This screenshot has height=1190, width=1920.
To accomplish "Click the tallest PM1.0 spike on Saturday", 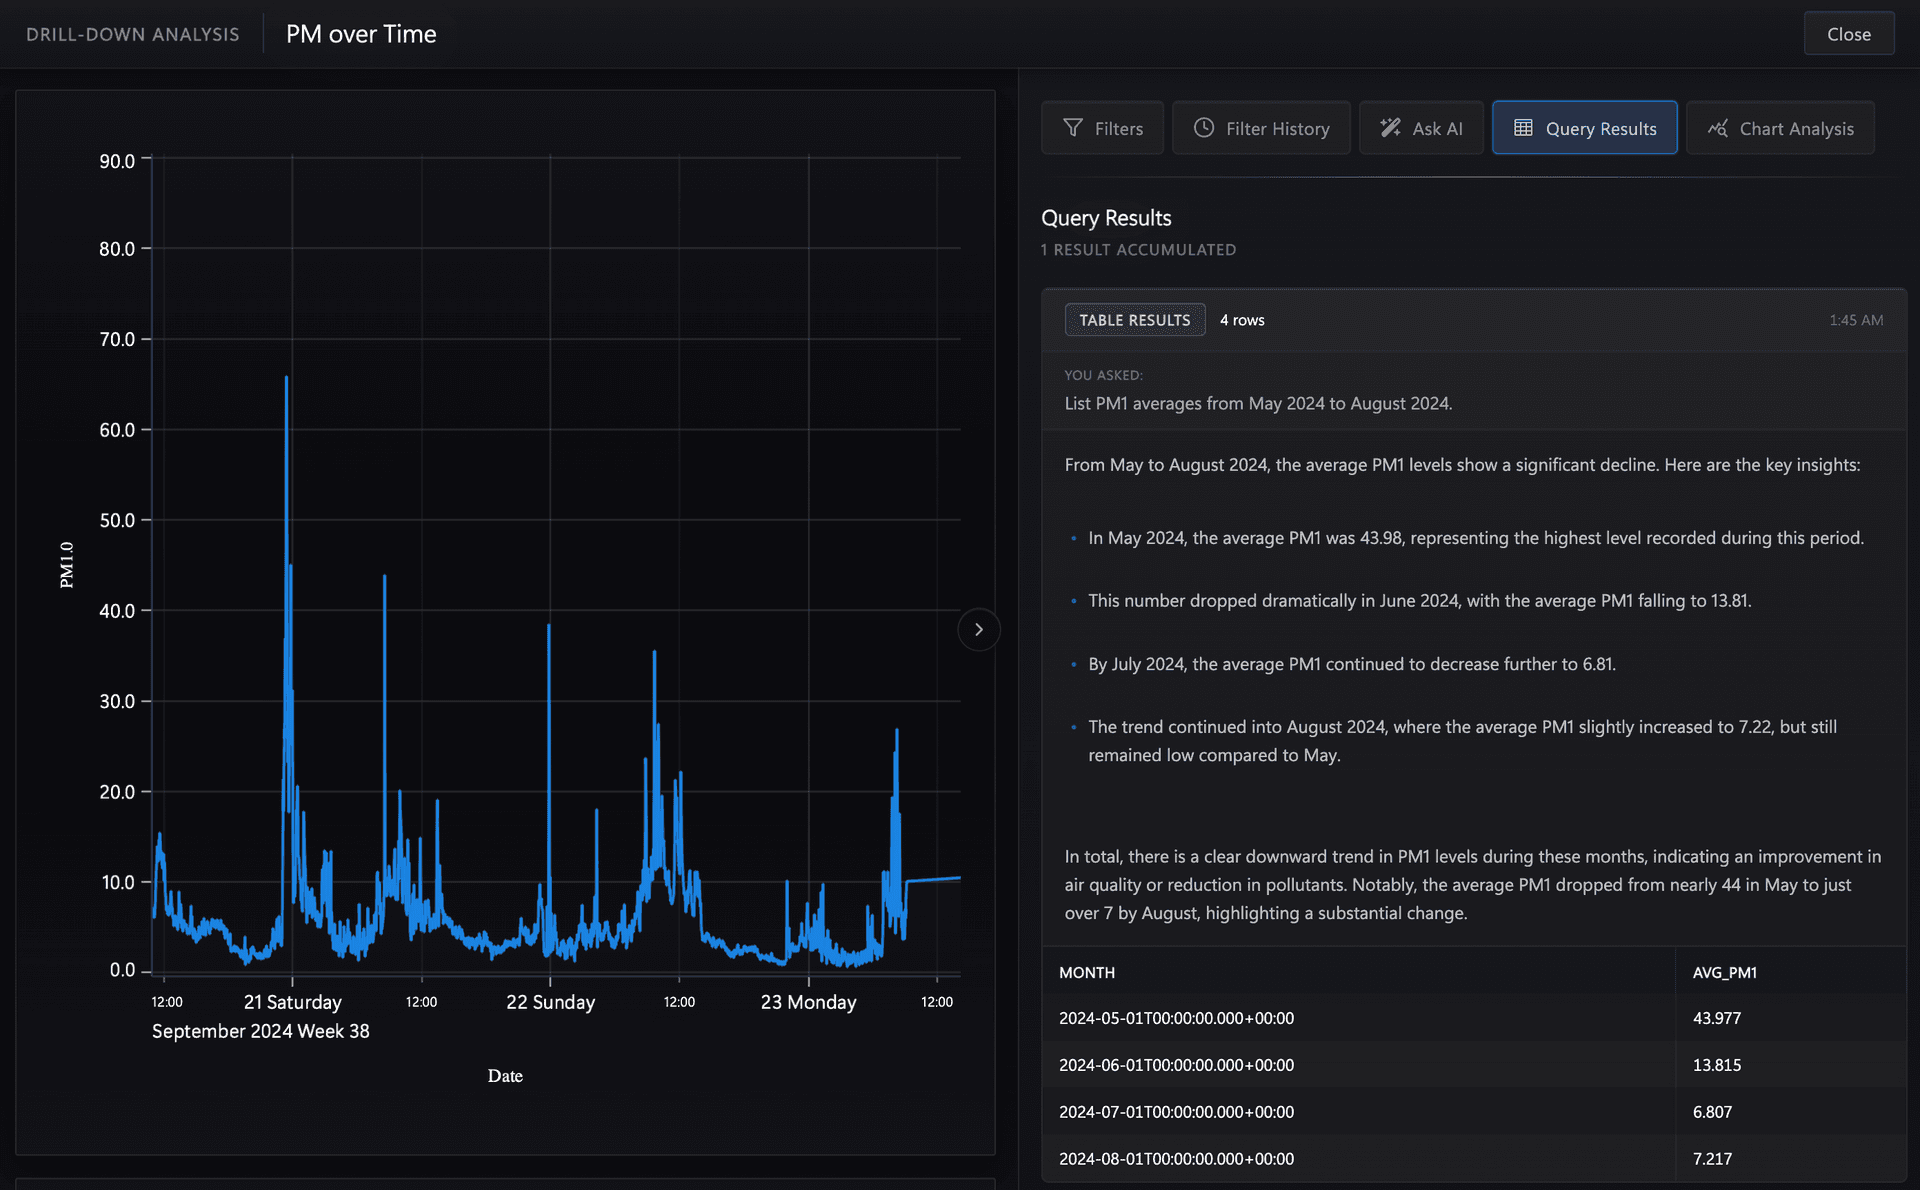I will (x=286, y=378).
